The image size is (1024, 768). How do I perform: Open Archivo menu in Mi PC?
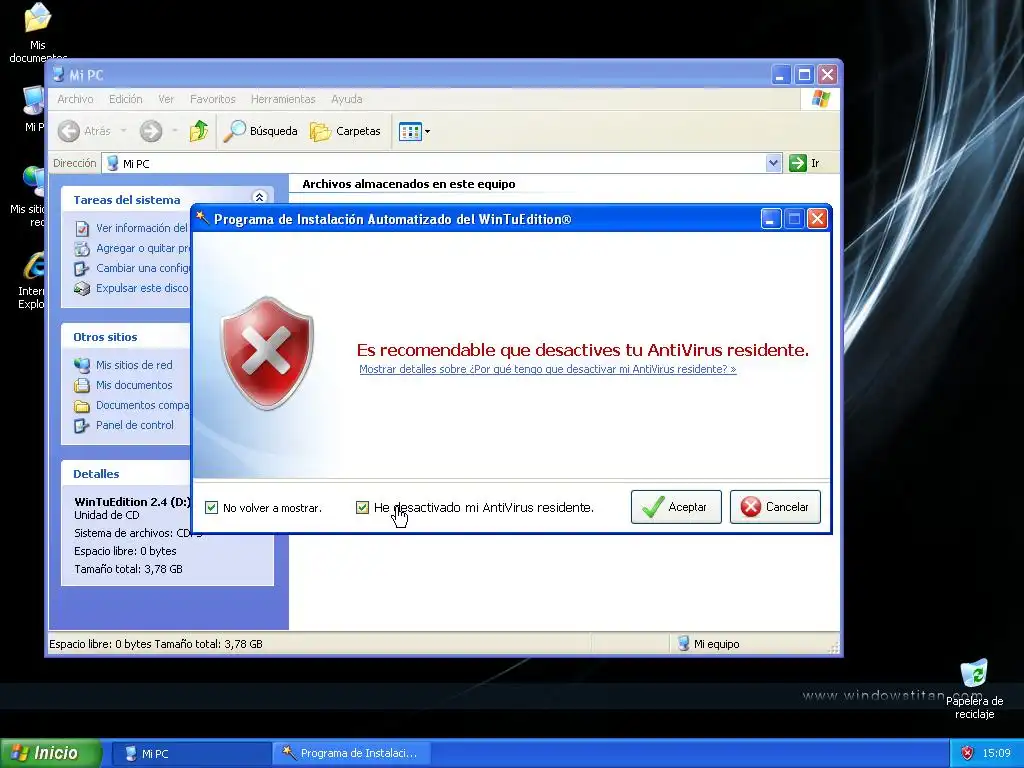(x=75, y=99)
